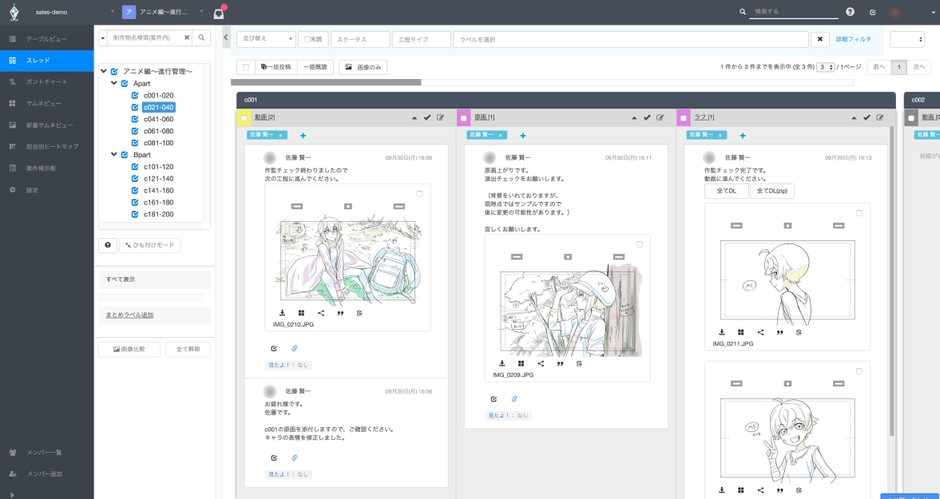The image size is (940, 499).
Task: Click the 一括投稿 bulk post button
Action: tap(276, 67)
